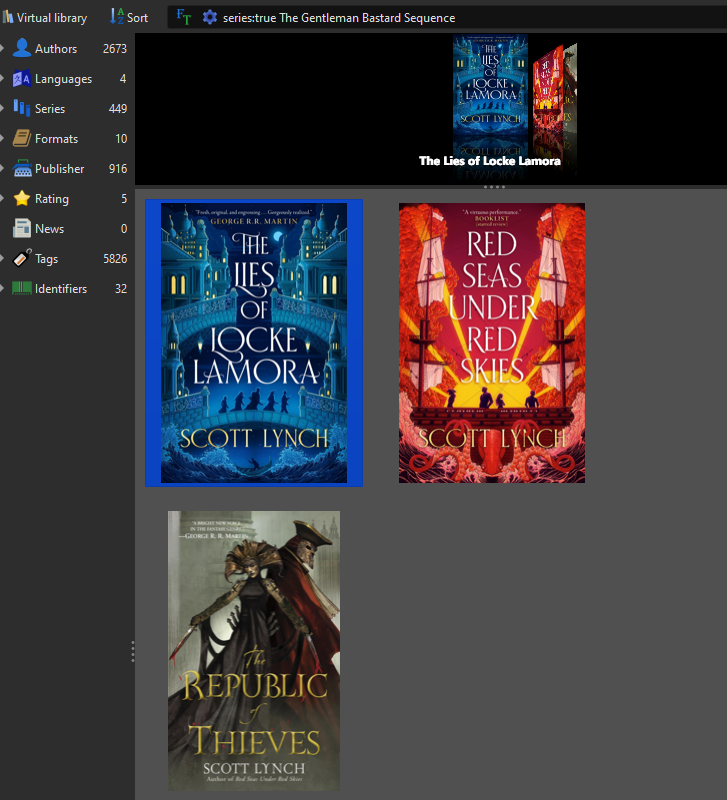Click the Rating star icon
727x800 pixels.
[x=22, y=198]
